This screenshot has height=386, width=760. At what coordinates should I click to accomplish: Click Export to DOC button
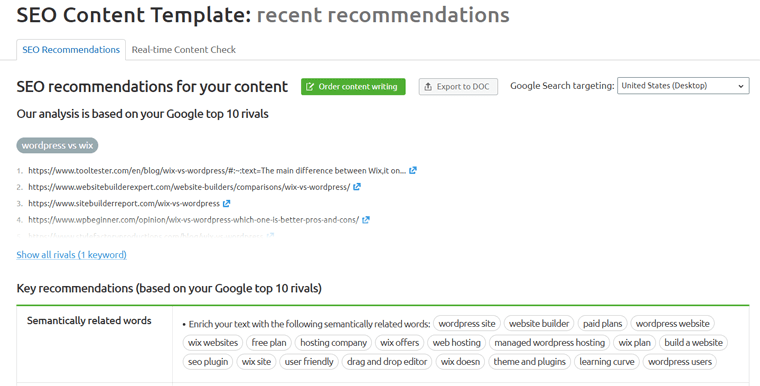click(x=458, y=87)
